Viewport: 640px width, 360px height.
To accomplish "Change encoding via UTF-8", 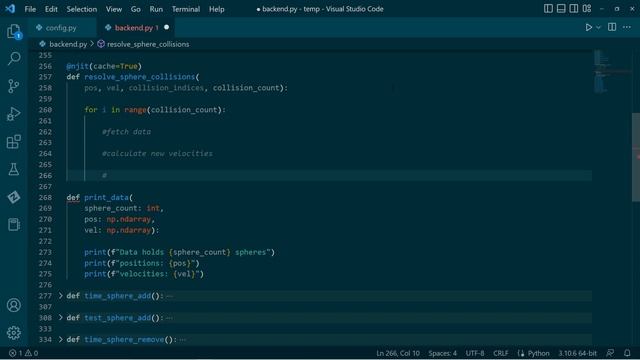I will click(475, 353).
